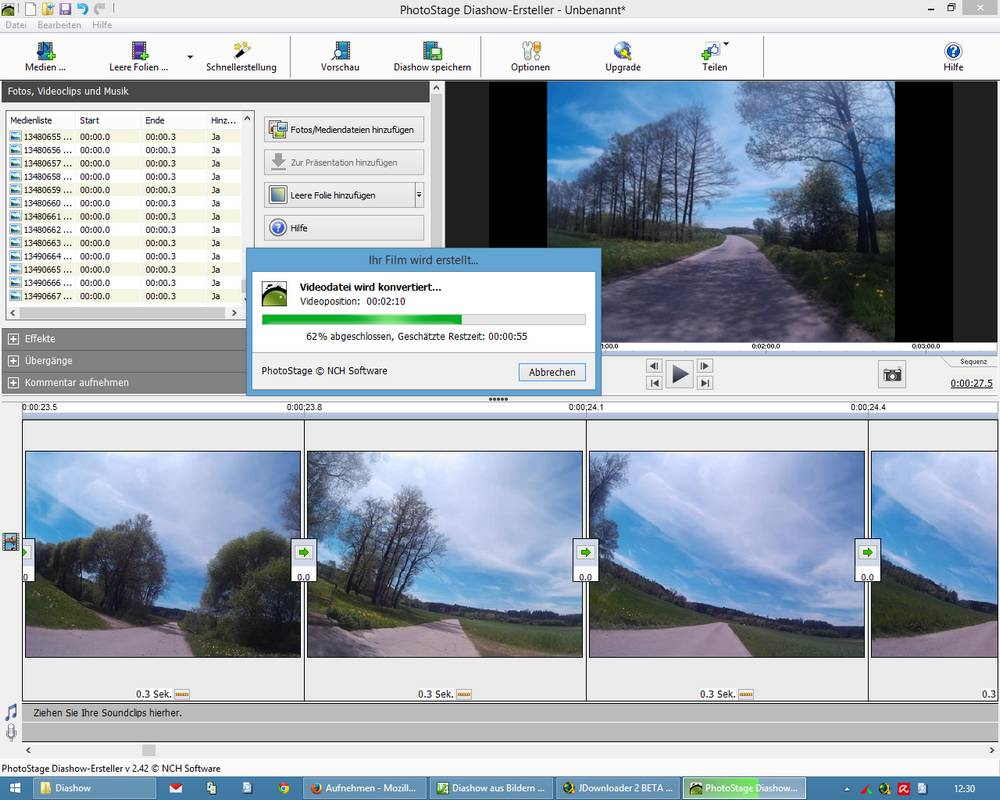The height and width of the screenshot is (800, 1000).
Task: Open the Datei menu
Action: (15, 25)
